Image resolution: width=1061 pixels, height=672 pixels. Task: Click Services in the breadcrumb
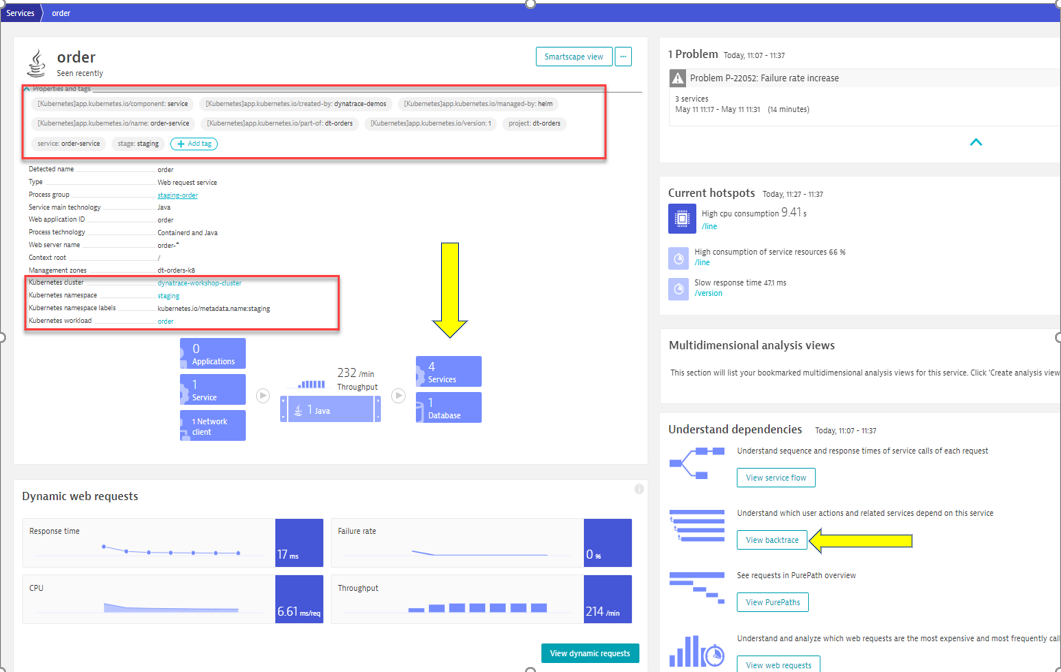coord(20,13)
